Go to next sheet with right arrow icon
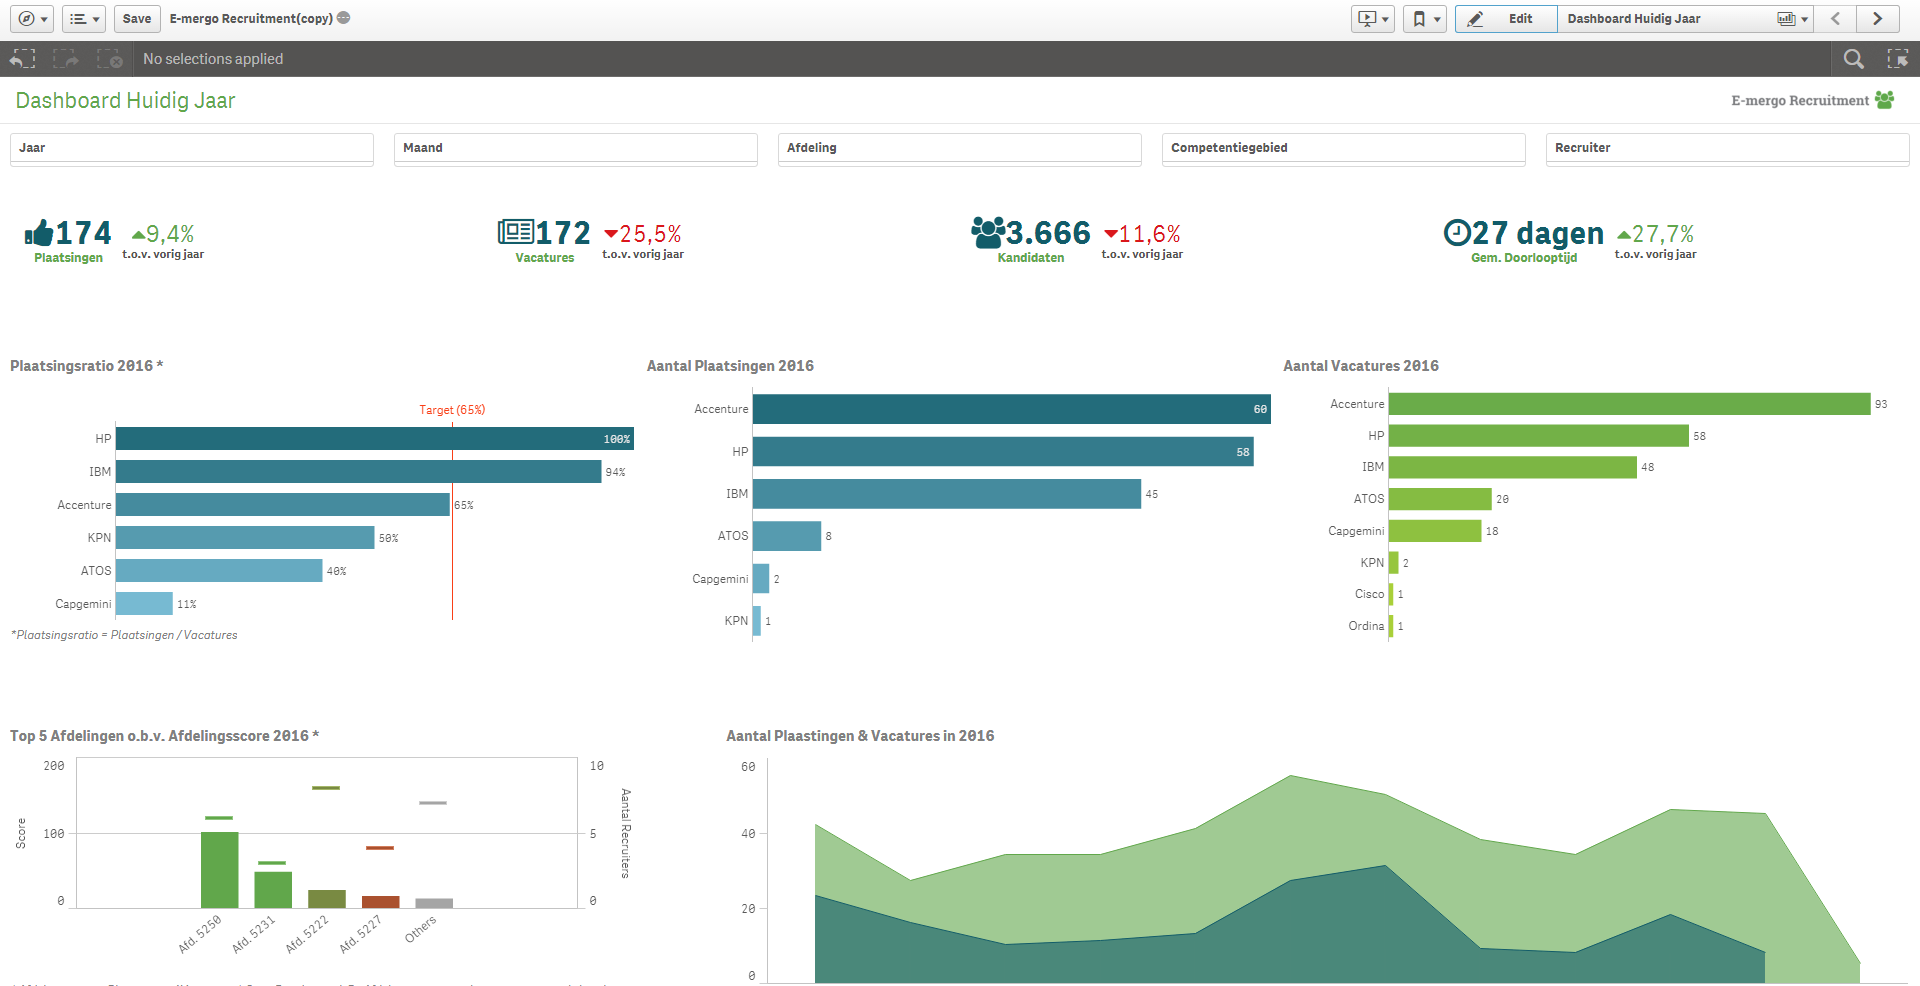The image size is (1920, 986). tap(1877, 18)
